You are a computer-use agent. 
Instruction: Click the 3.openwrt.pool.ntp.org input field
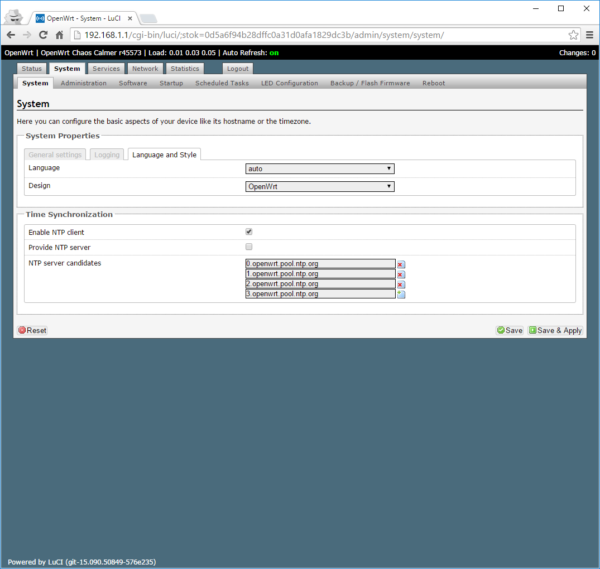(x=319, y=294)
